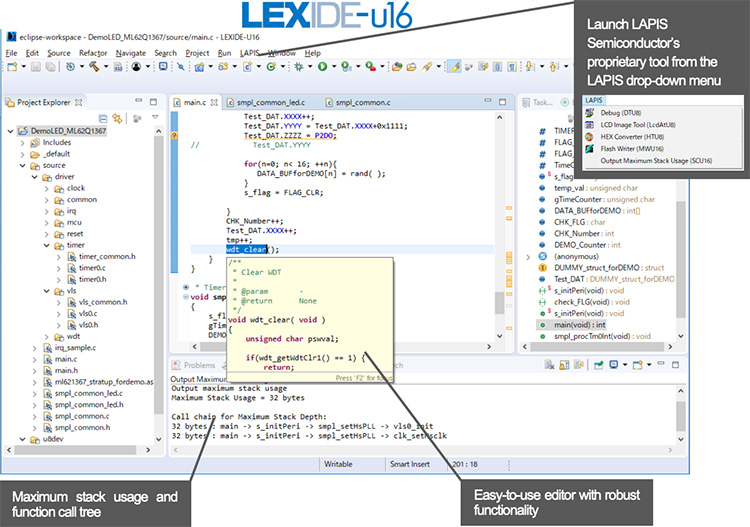Screen dimensions: 750x527
Task: Click Project Explorer horizontal scrollbar thumb
Action: [76, 450]
